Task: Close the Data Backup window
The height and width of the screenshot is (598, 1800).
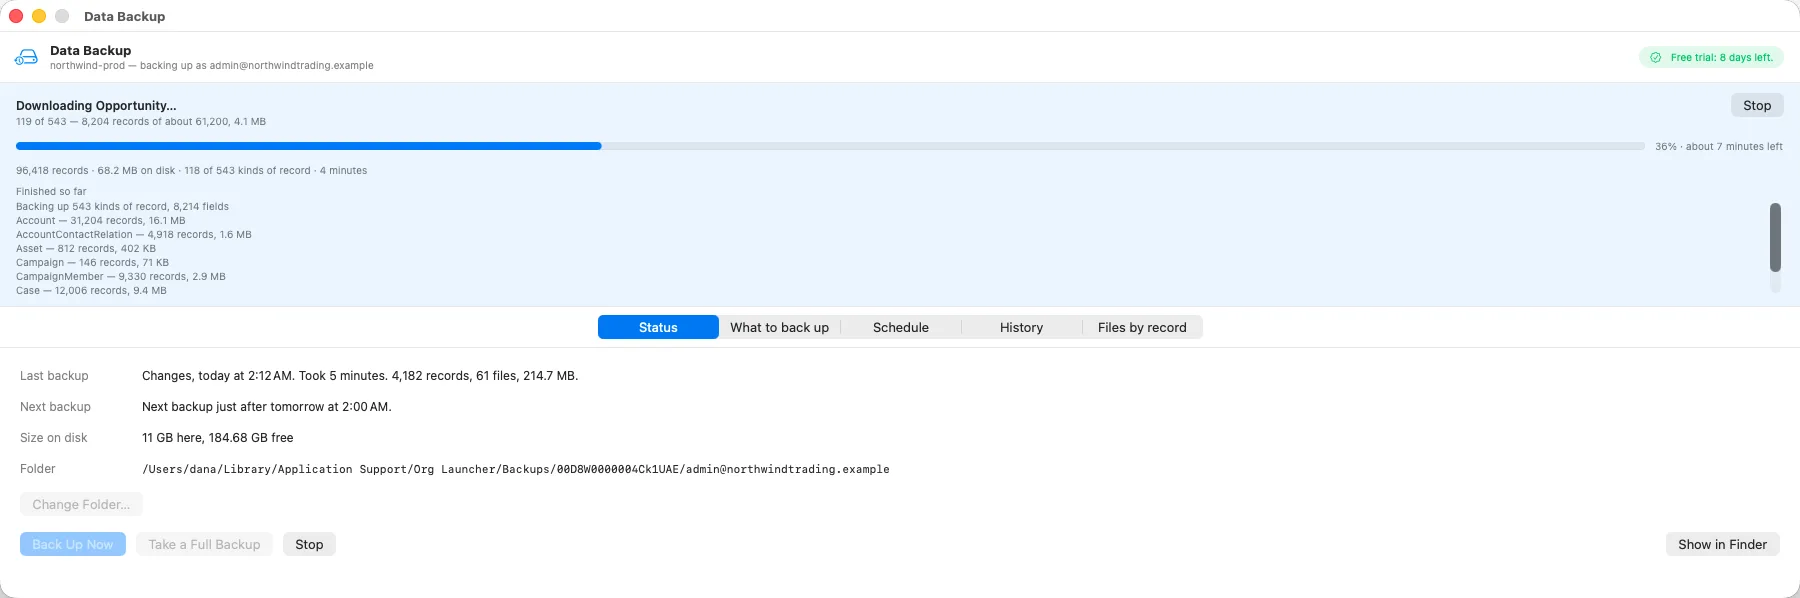Action: click(x=16, y=16)
